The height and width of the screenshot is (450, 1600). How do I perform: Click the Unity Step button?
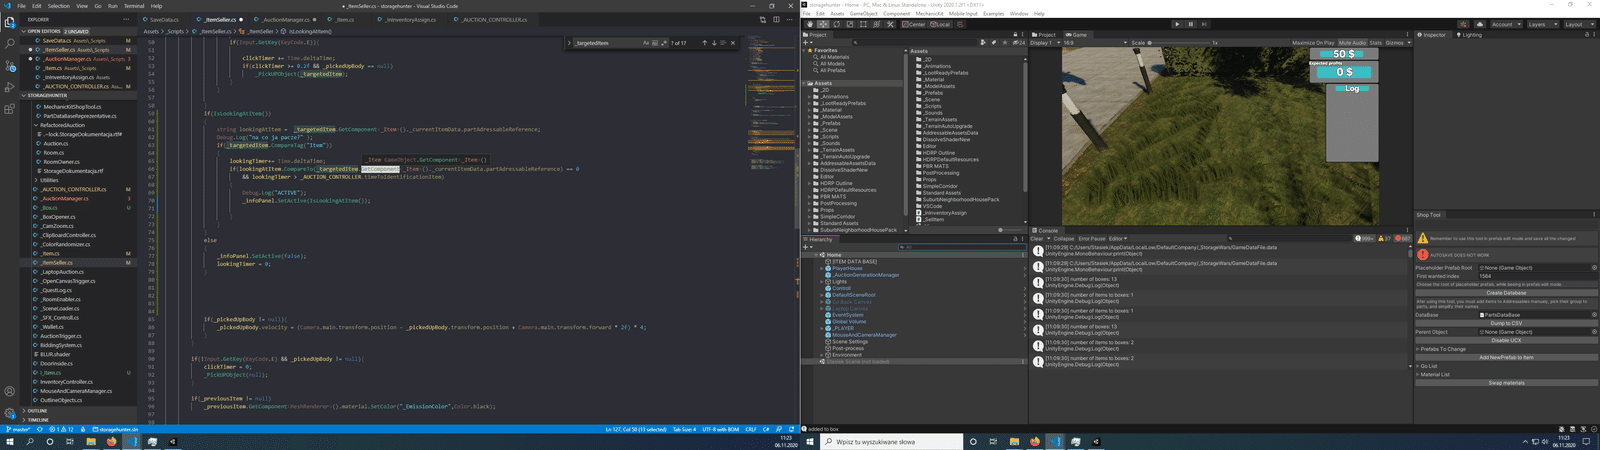pos(1204,24)
